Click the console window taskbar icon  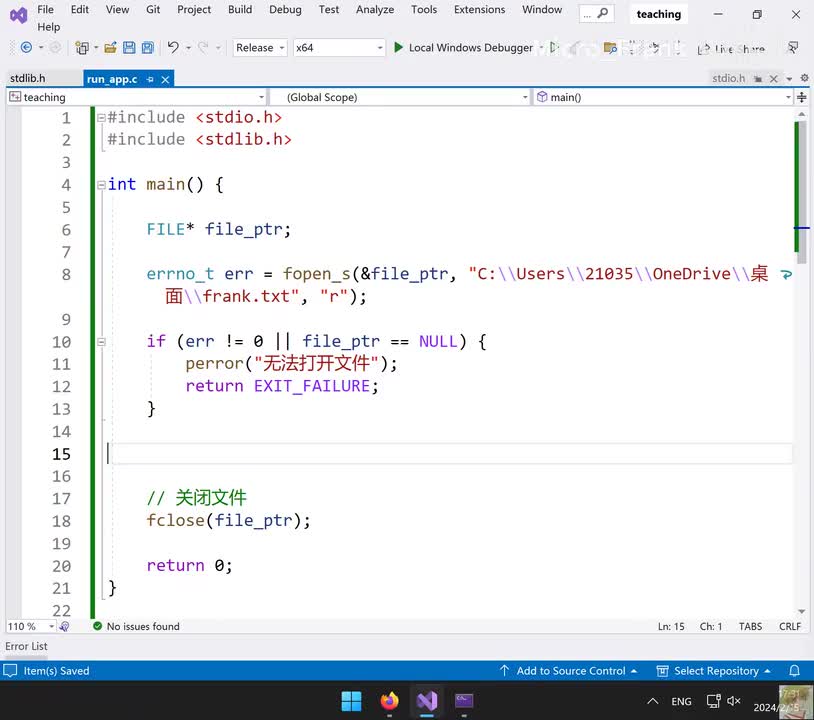pyautogui.click(x=464, y=701)
